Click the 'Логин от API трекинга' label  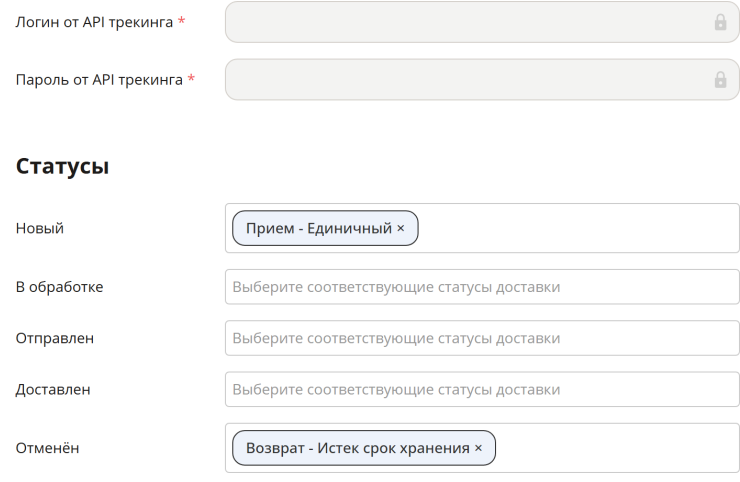[x=94, y=22]
